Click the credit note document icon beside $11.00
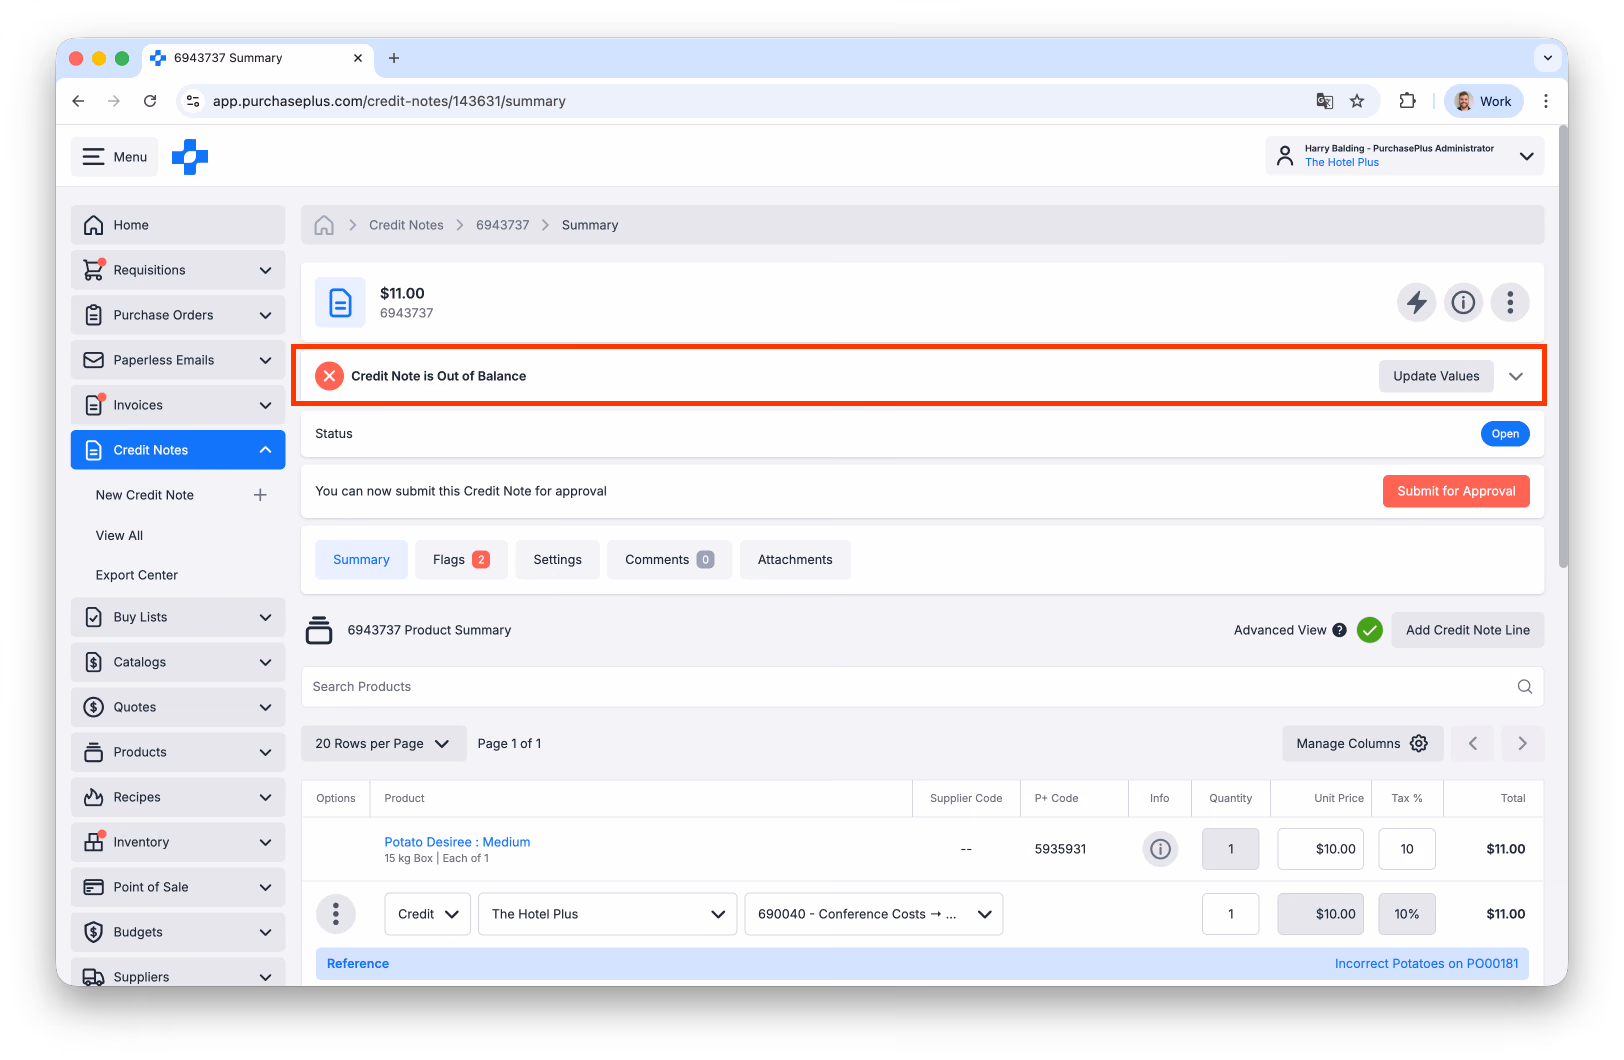1624x1060 pixels. [x=340, y=302]
